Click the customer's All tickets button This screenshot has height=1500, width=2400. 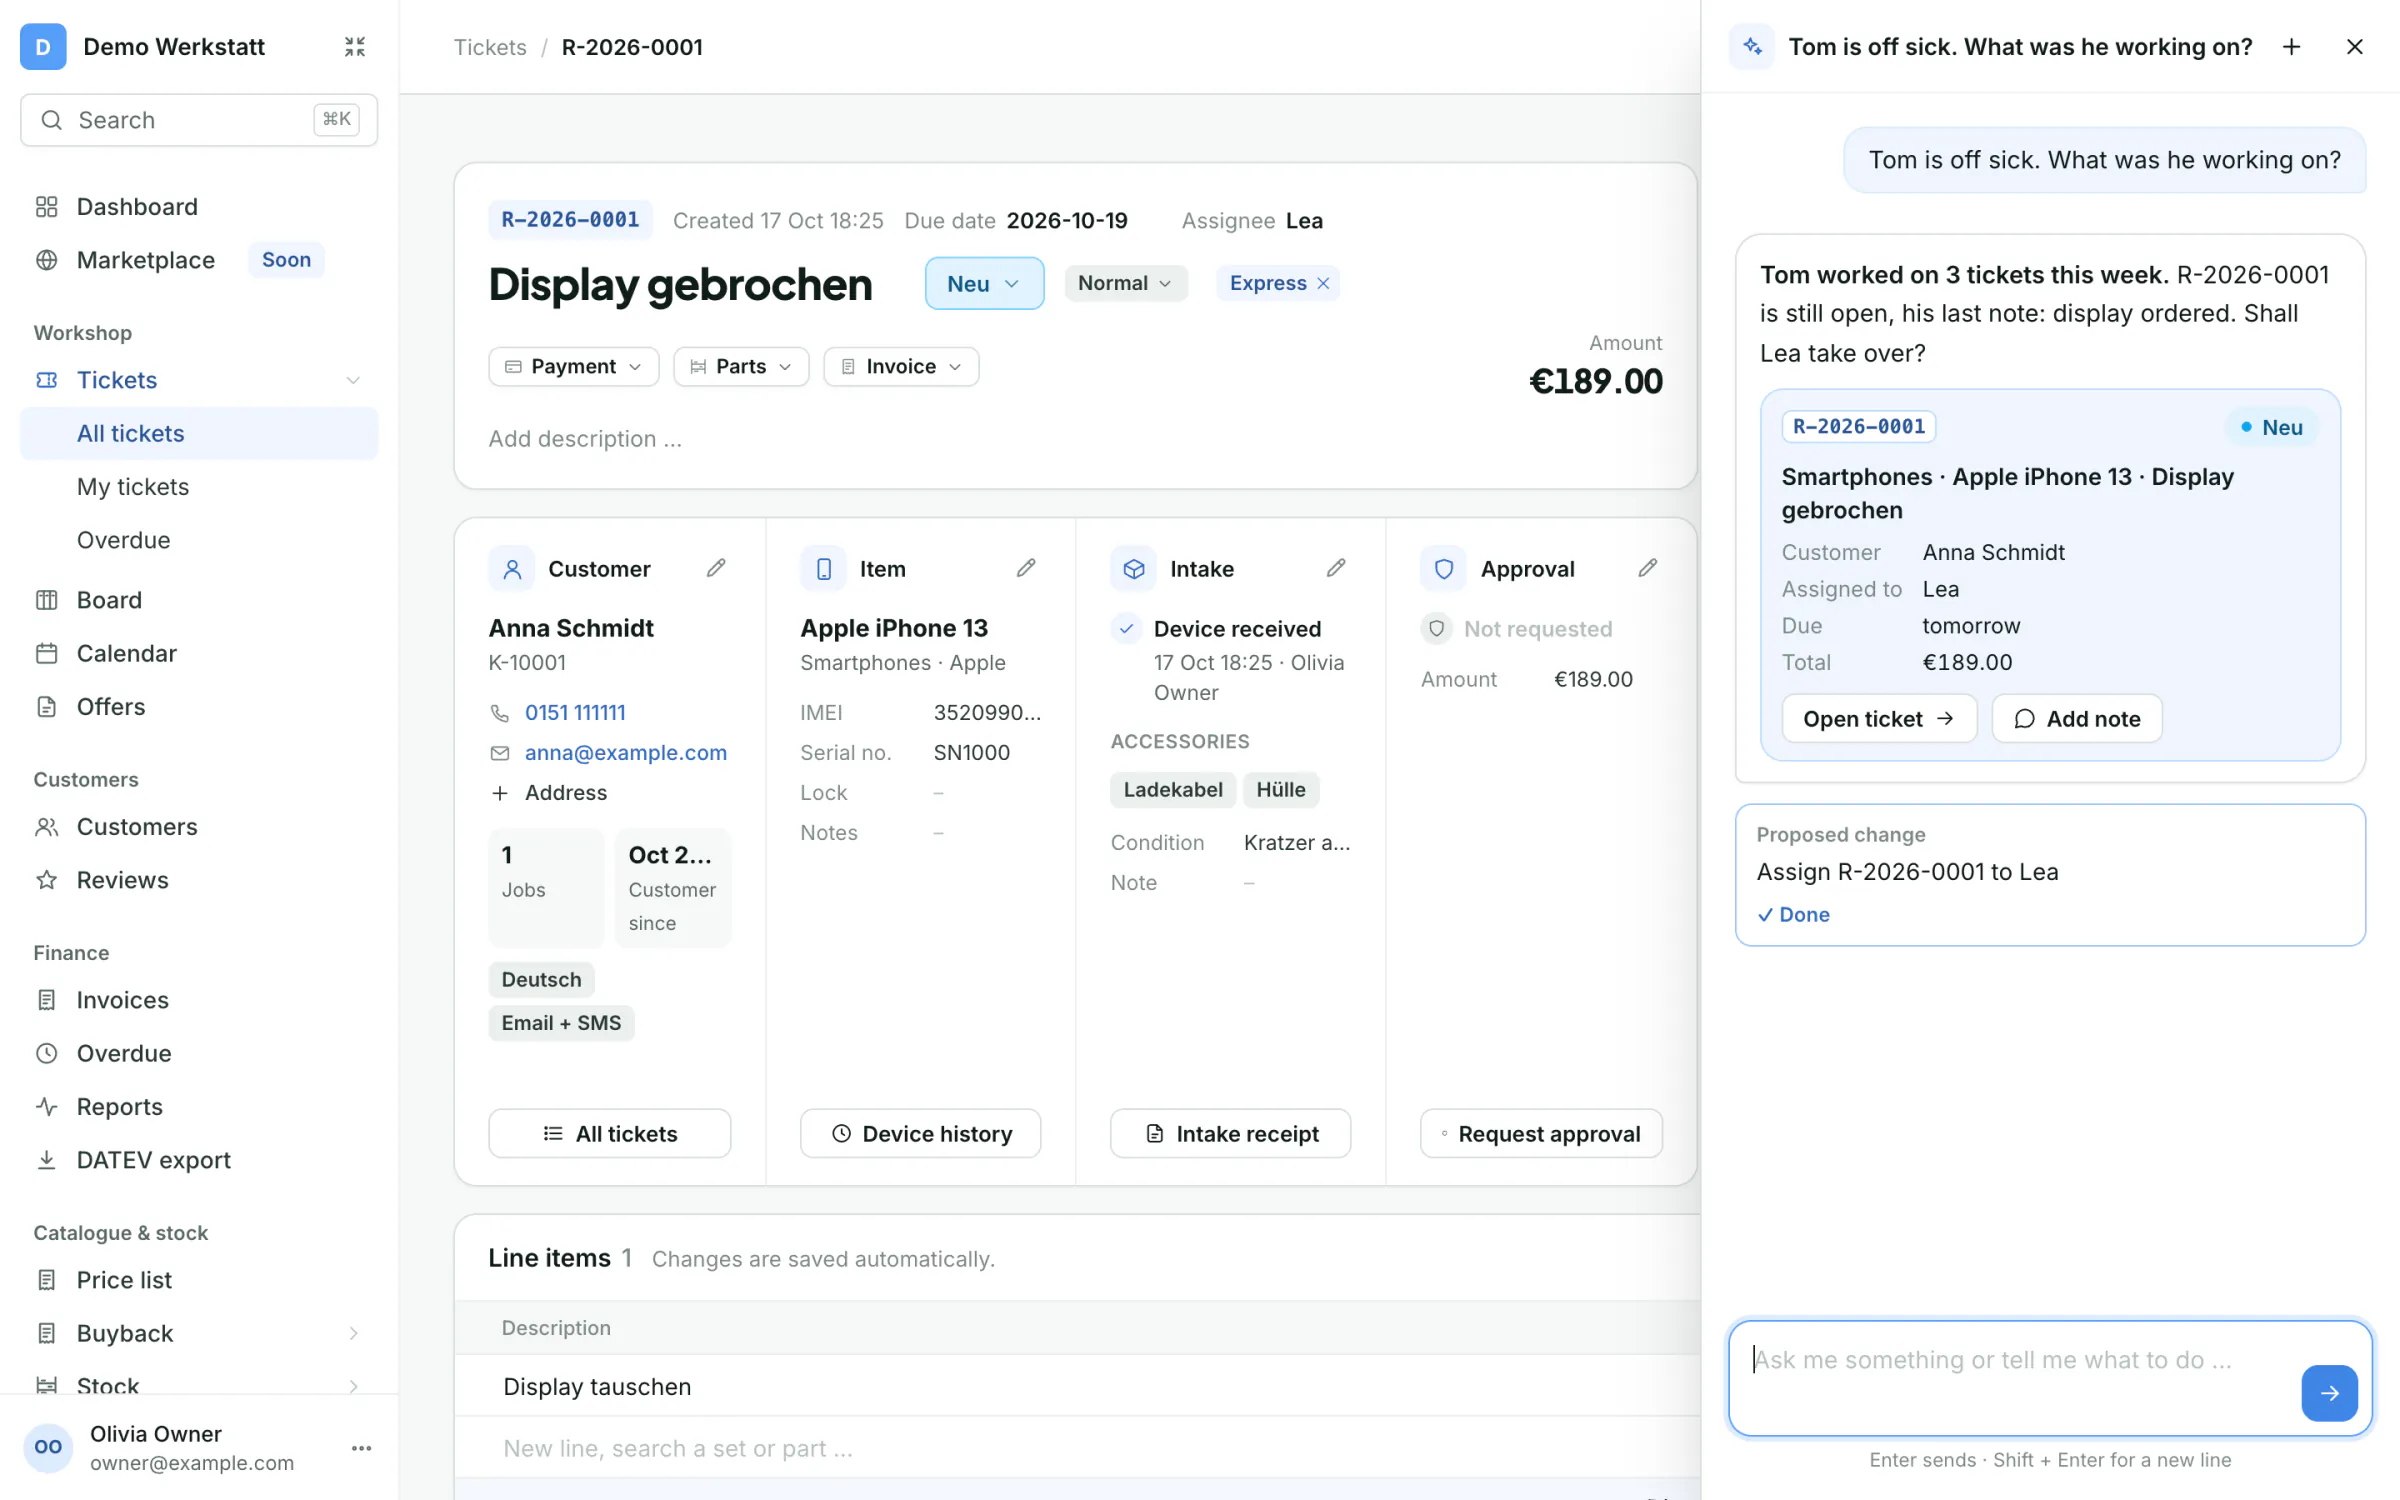[x=610, y=1133]
